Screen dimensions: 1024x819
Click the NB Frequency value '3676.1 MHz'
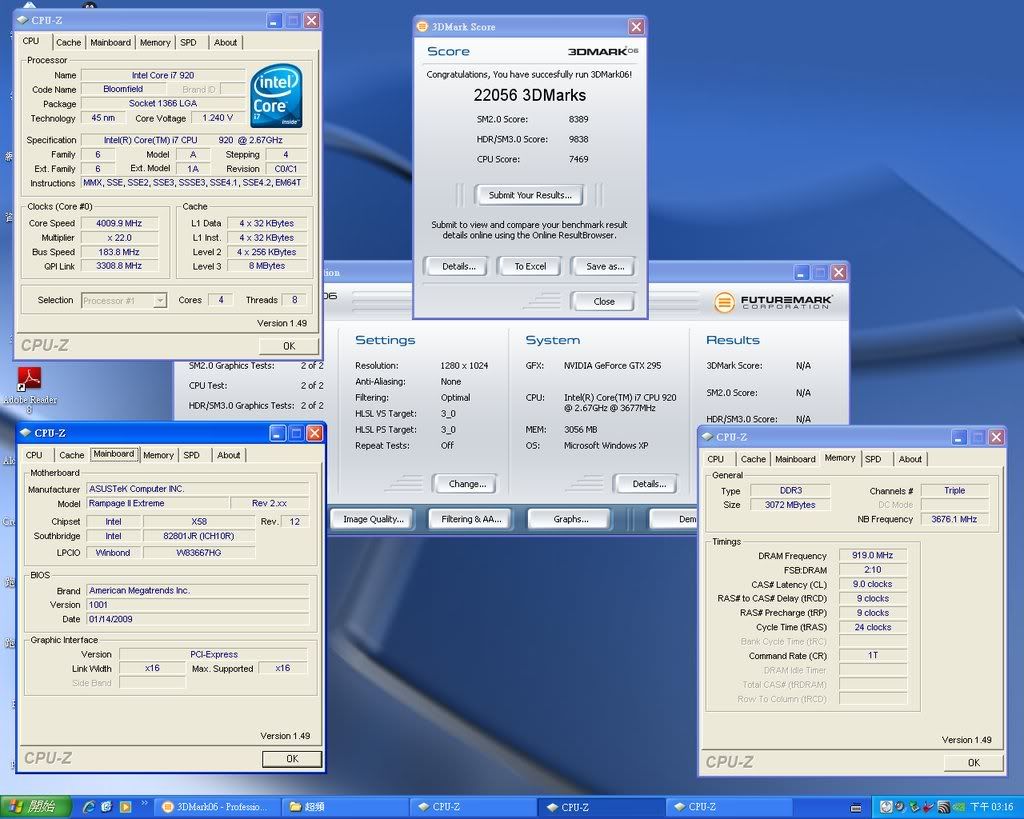(954, 519)
